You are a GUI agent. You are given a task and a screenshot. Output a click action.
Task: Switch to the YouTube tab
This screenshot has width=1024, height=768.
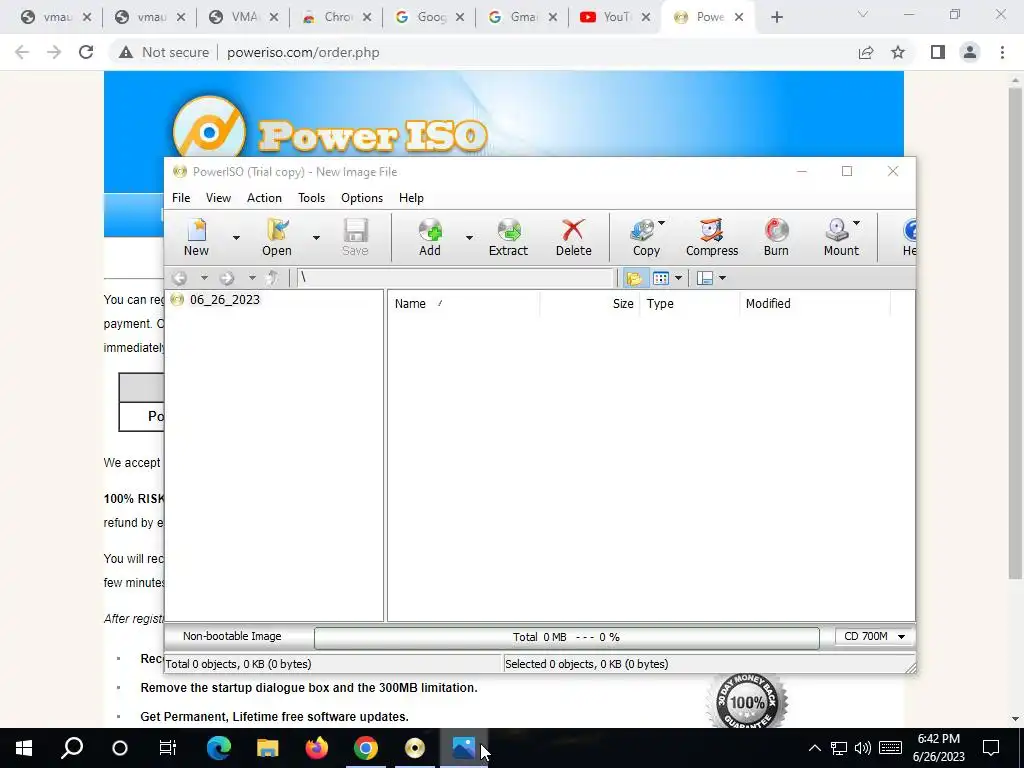coord(615,17)
